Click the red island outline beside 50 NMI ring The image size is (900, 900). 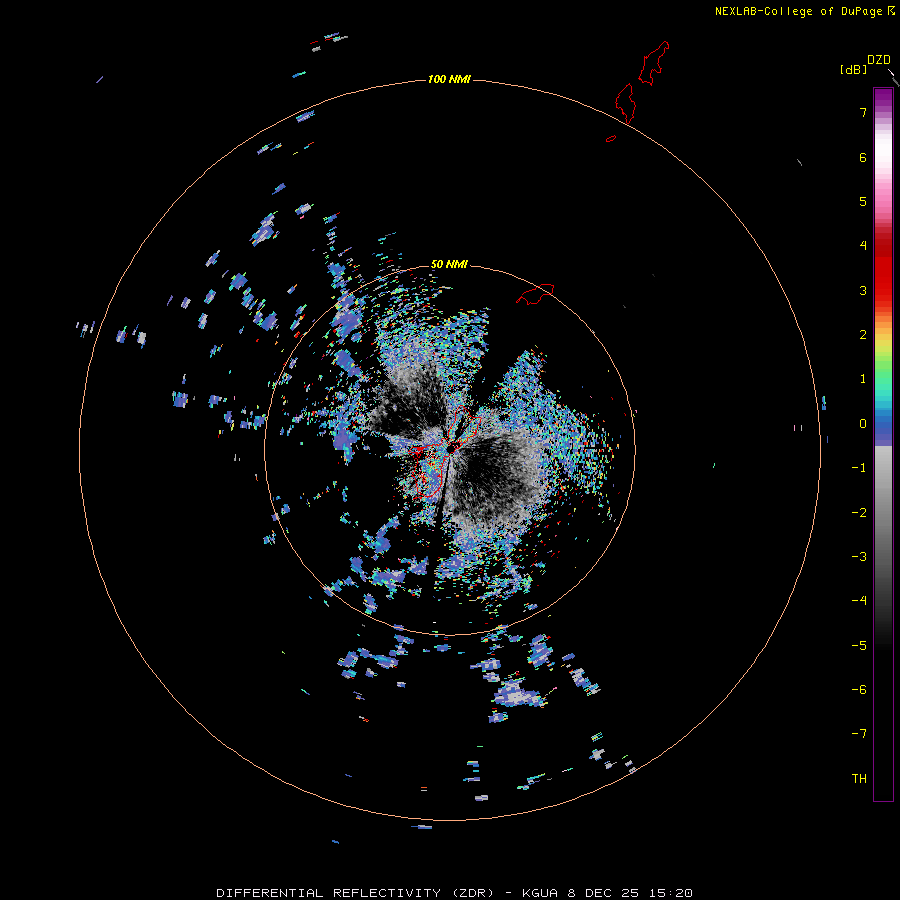click(535, 294)
